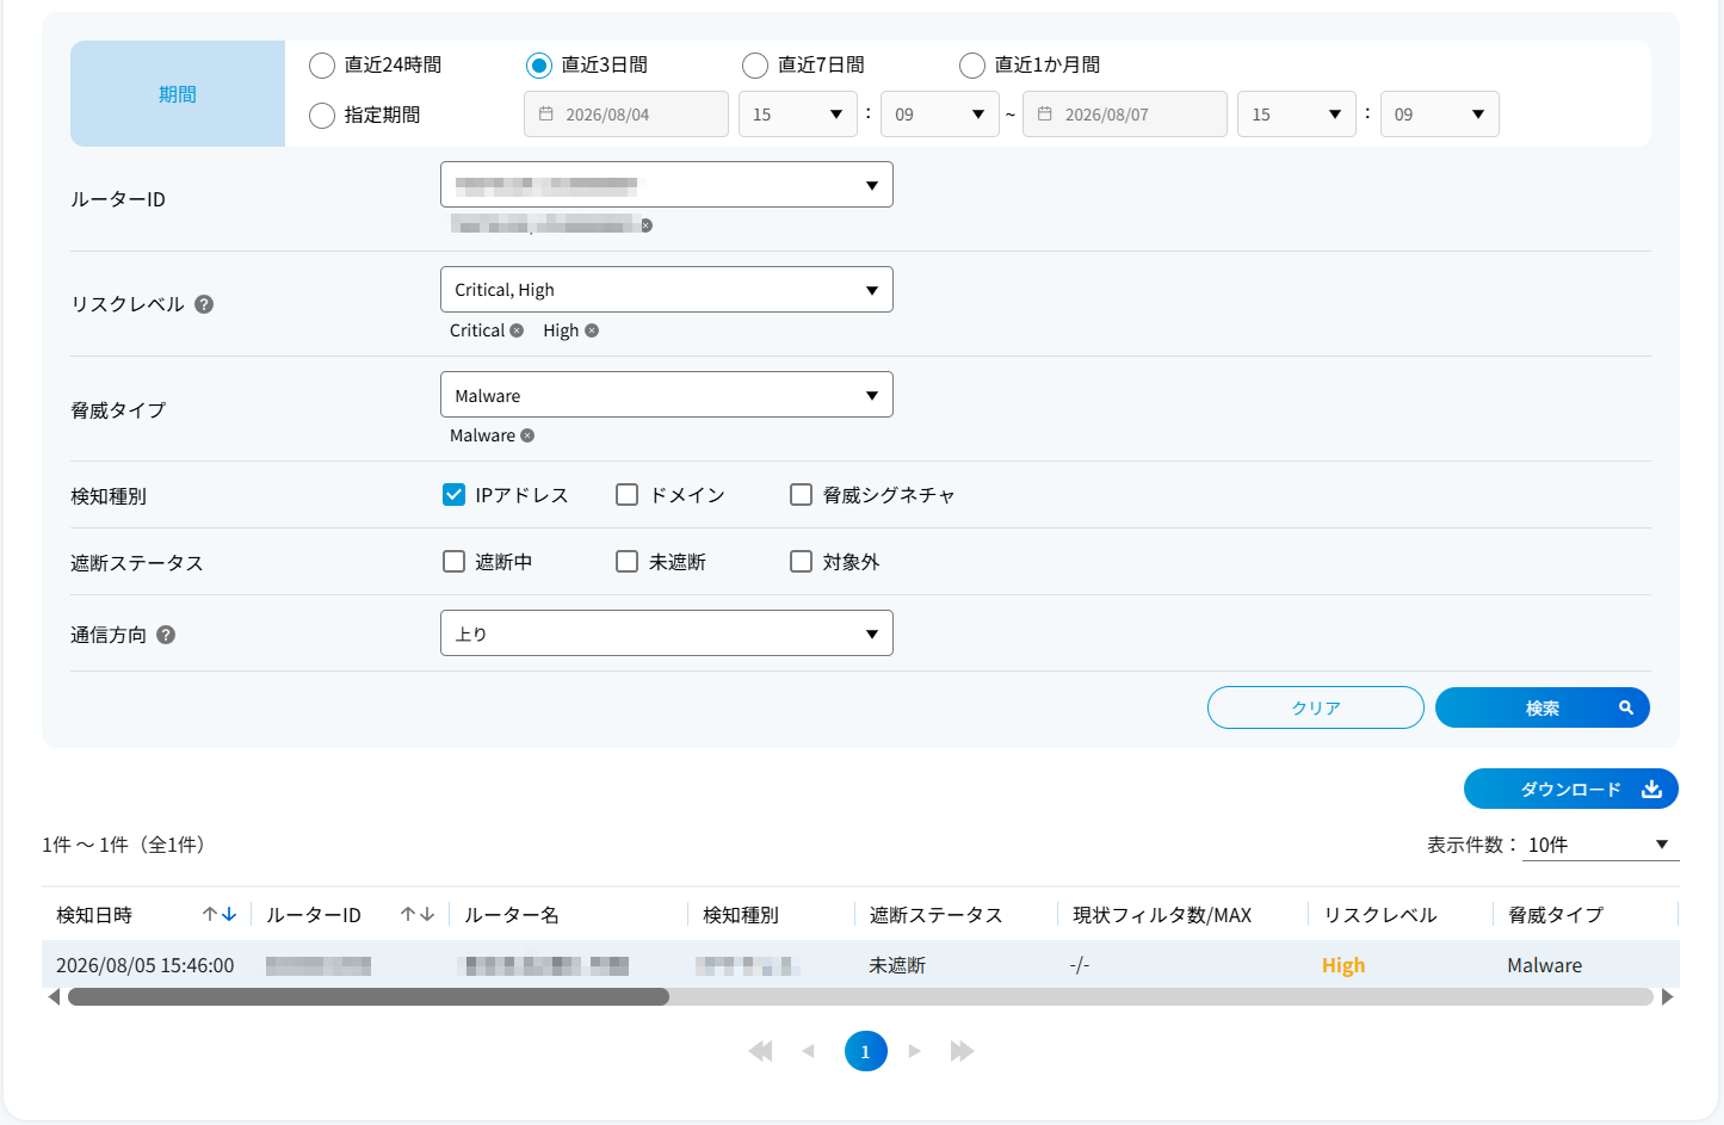Open the 通信方向 dropdown showing 上り
The width and height of the screenshot is (1724, 1125).
(x=667, y=634)
